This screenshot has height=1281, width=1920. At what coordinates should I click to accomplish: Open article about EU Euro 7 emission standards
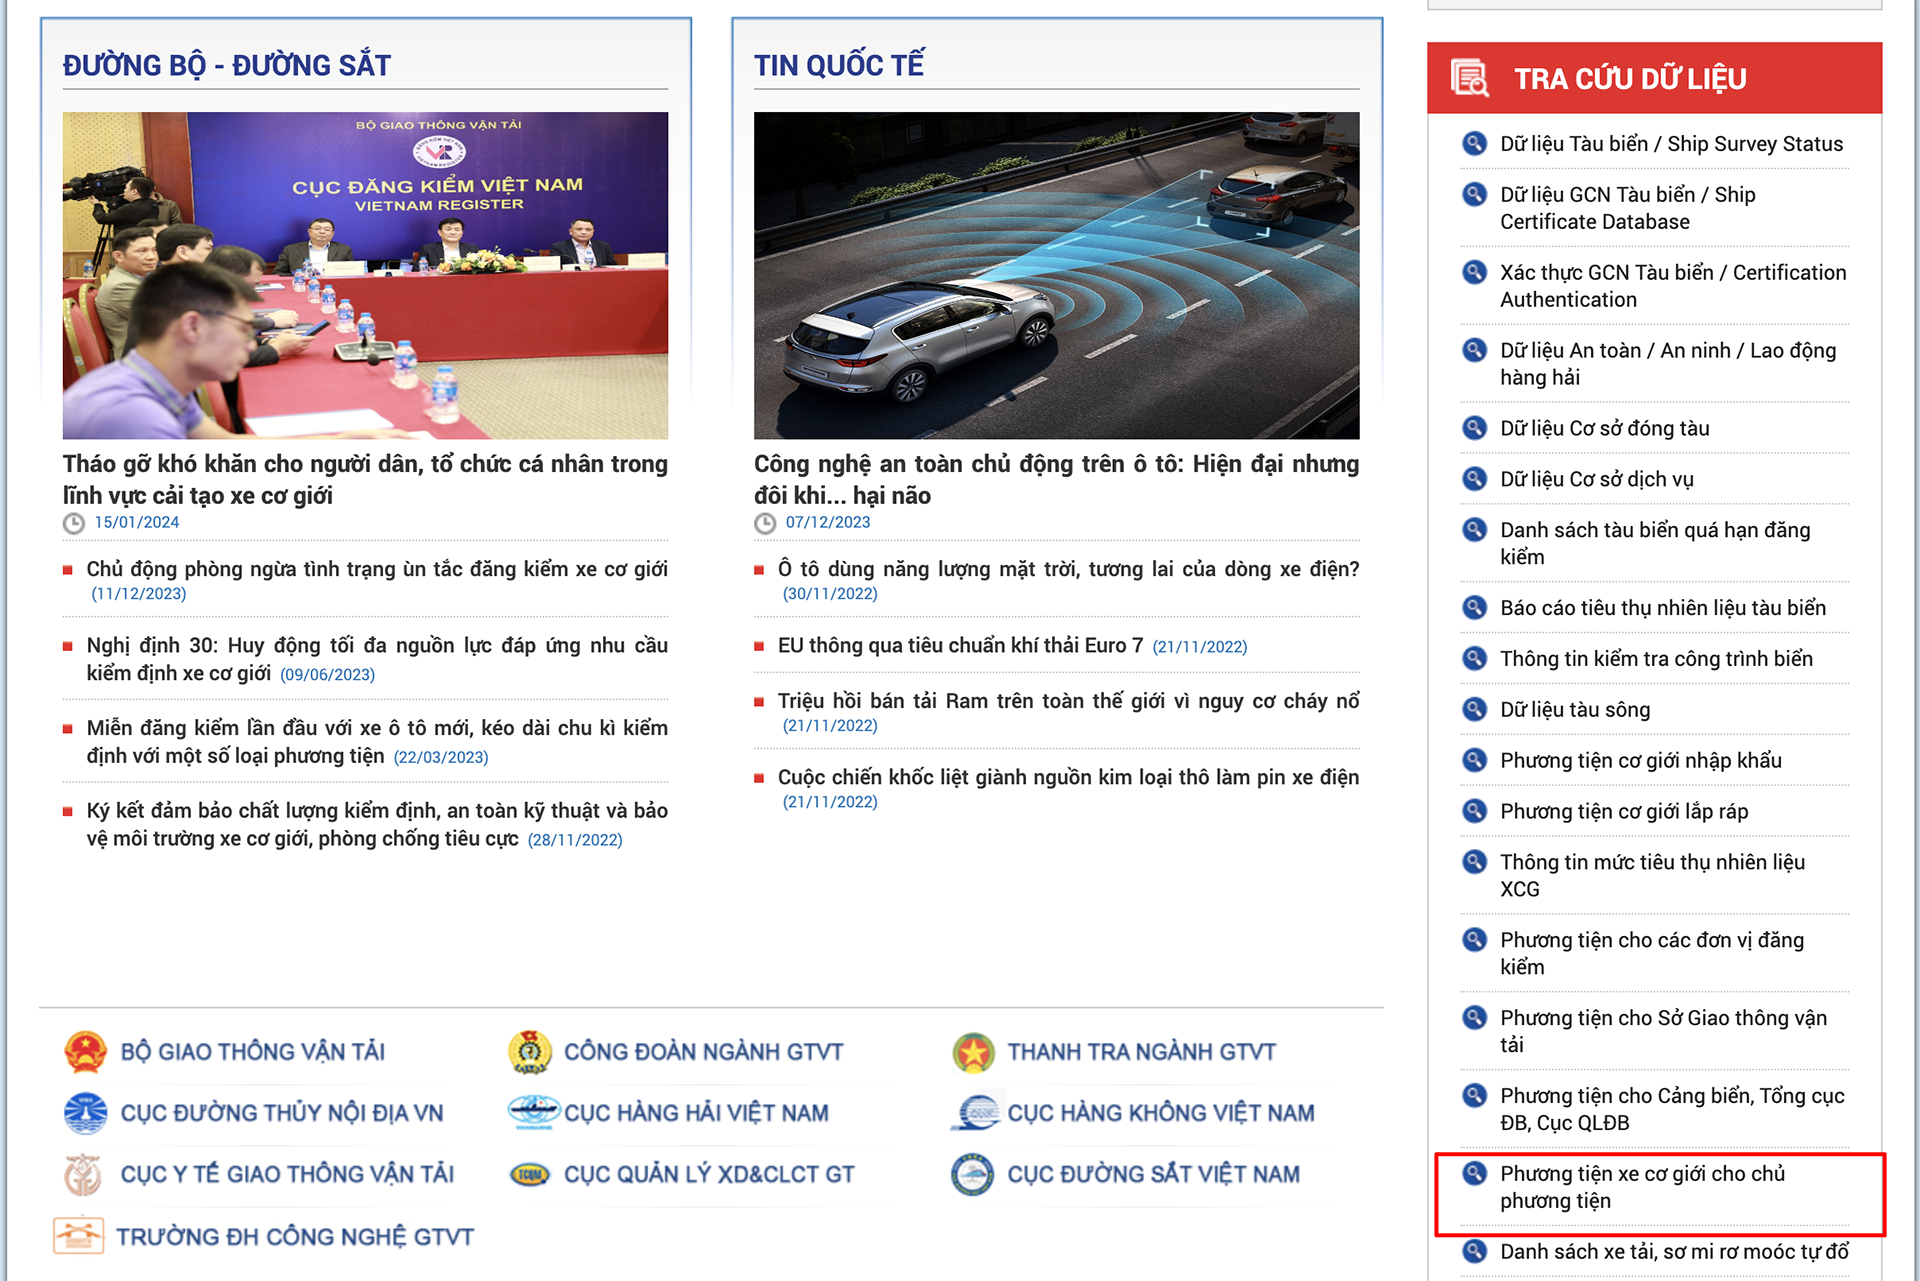(960, 645)
